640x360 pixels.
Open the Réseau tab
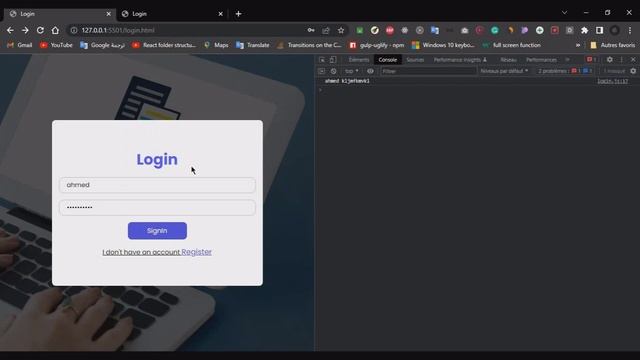point(508,60)
